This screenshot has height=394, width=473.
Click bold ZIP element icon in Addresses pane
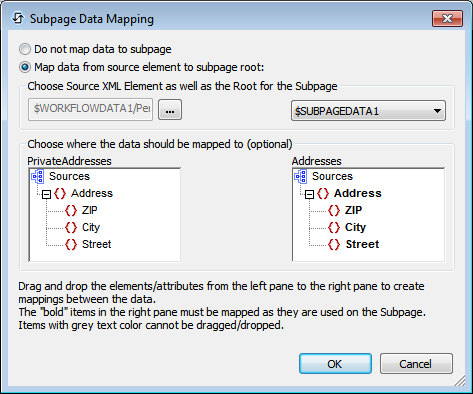coord(334,210)
